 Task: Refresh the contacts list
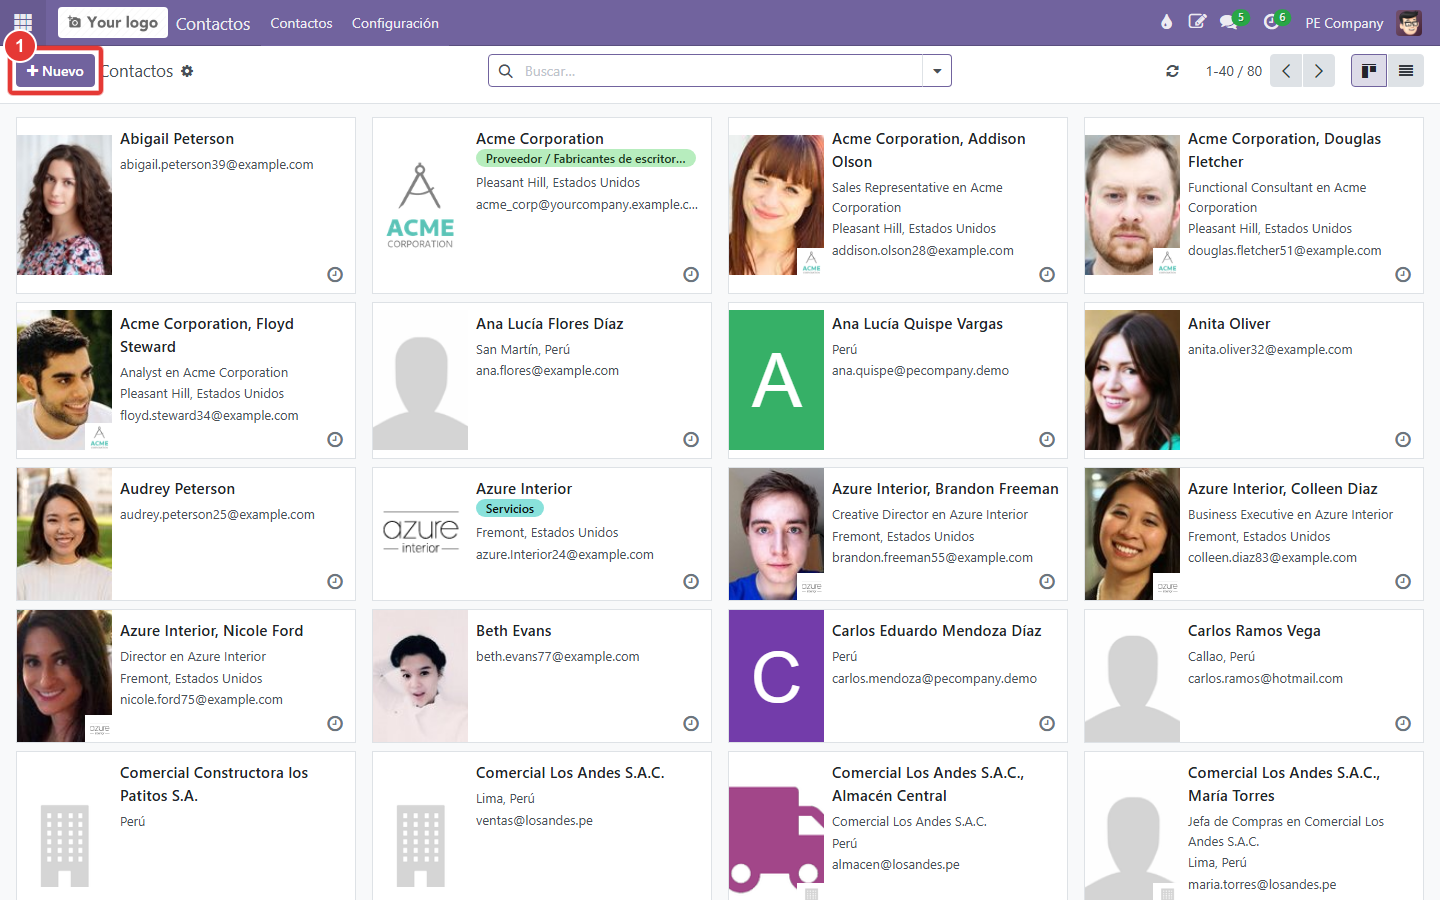pyautogui.click(x=1172, y=71)
